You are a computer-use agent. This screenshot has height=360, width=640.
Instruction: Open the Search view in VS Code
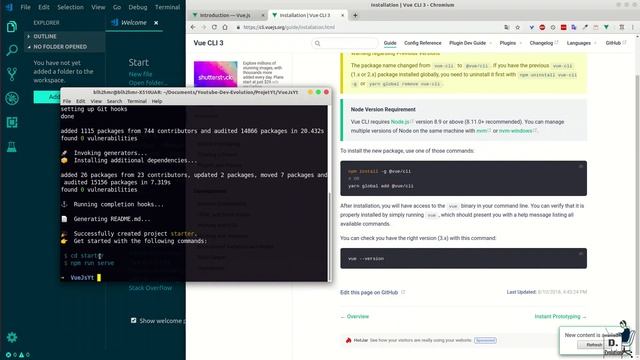[x=12, y=50]
